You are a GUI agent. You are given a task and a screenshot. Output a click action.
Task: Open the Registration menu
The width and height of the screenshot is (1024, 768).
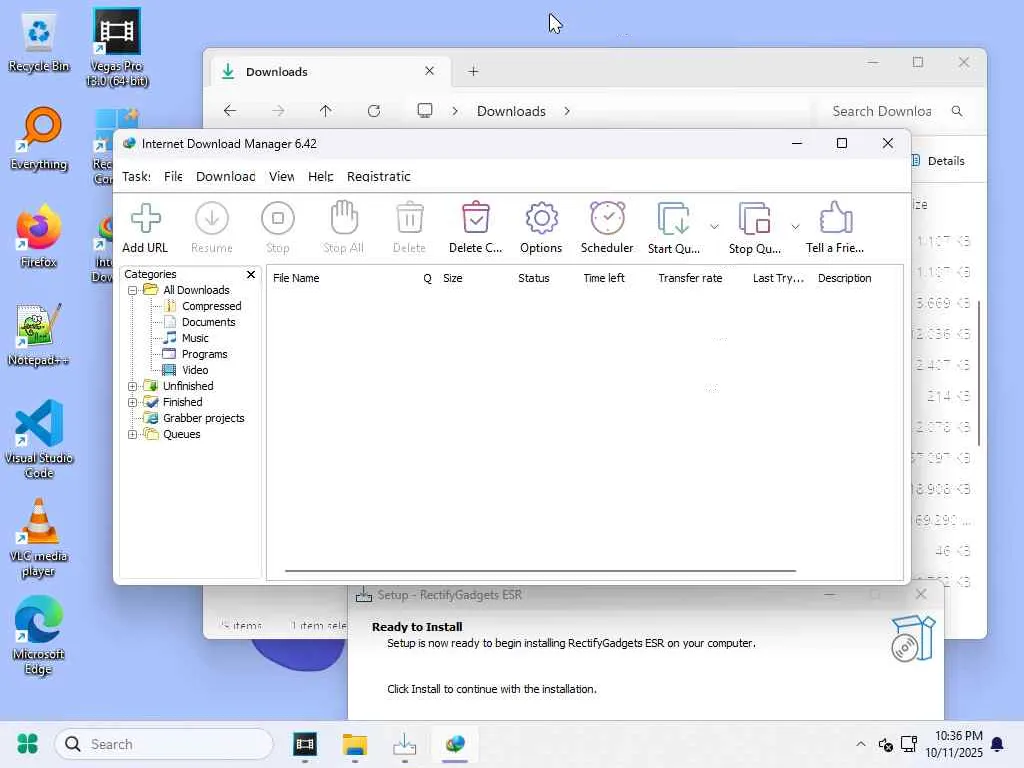pyautogui.click(x=379, y=176)
